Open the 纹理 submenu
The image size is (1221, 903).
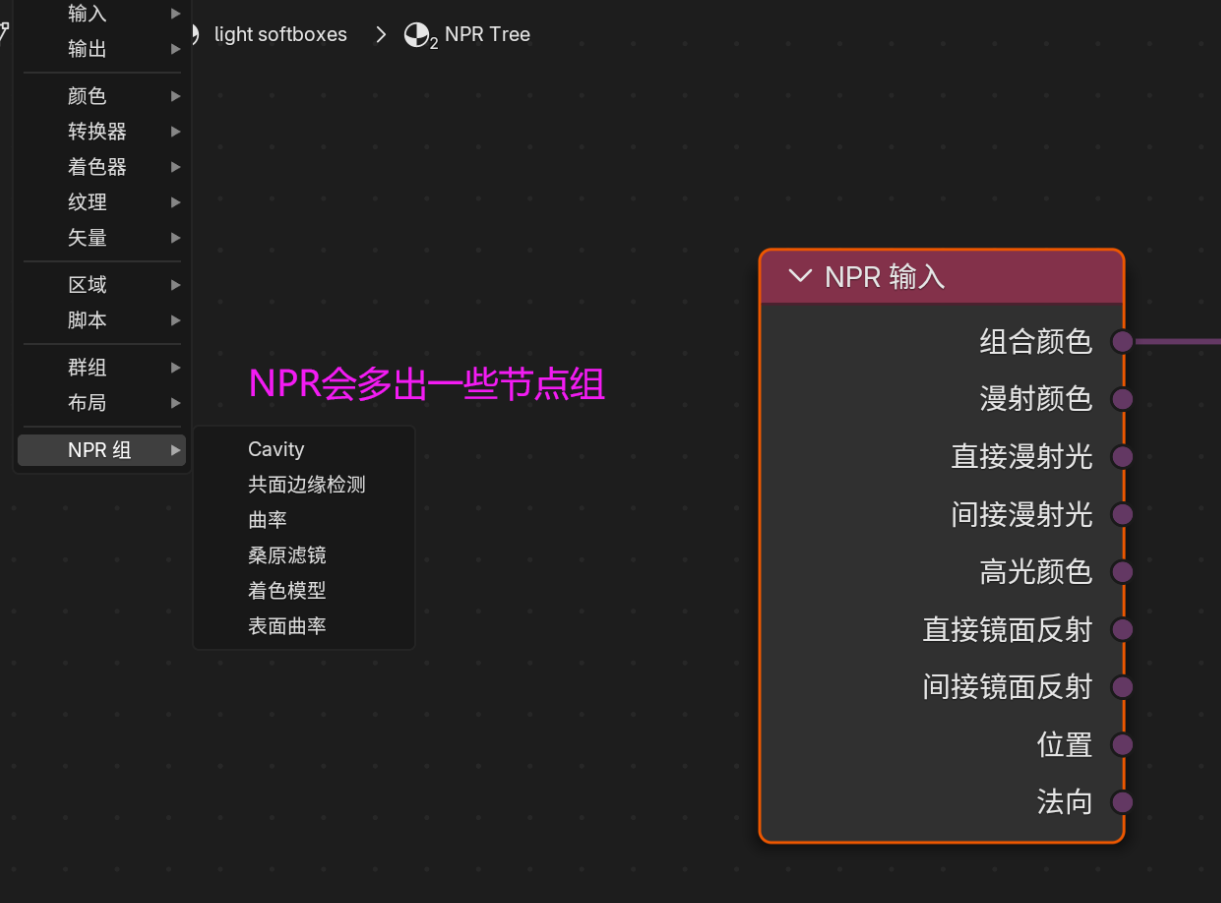click(x=102, y=202)
